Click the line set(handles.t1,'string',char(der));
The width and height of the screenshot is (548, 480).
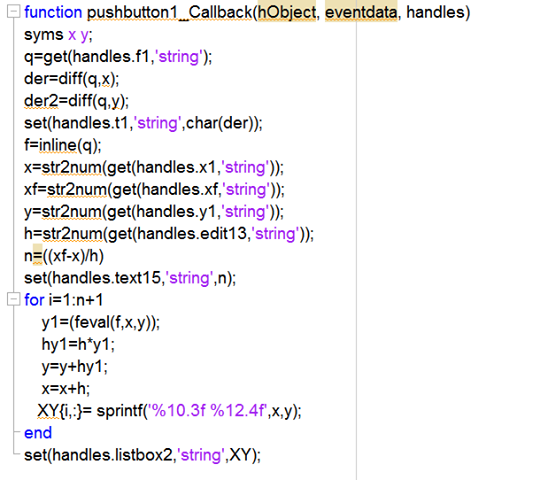pyautogui.click(x=143, y=123)
